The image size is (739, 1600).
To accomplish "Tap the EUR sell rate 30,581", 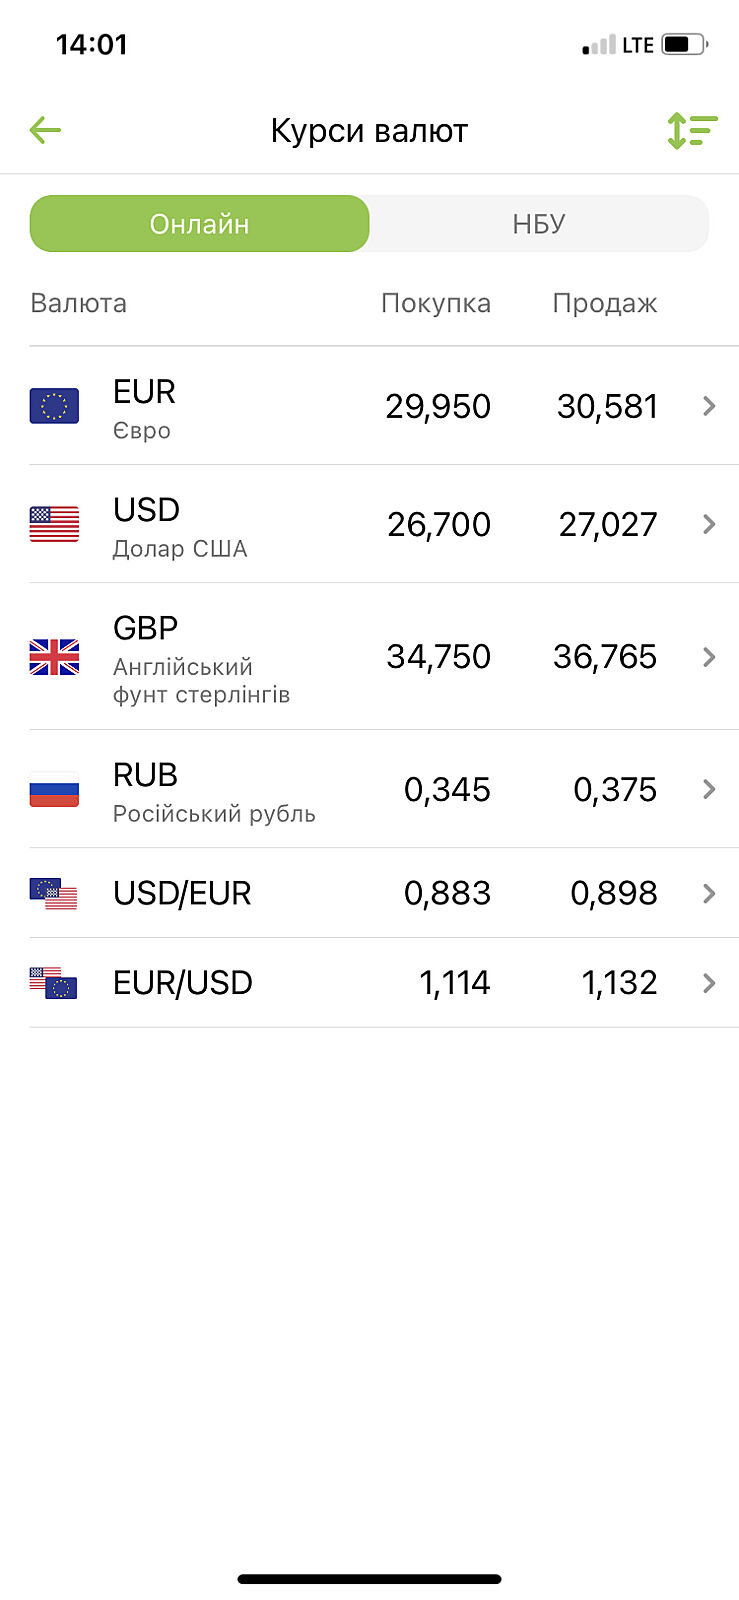I will [x=607, y=407].
